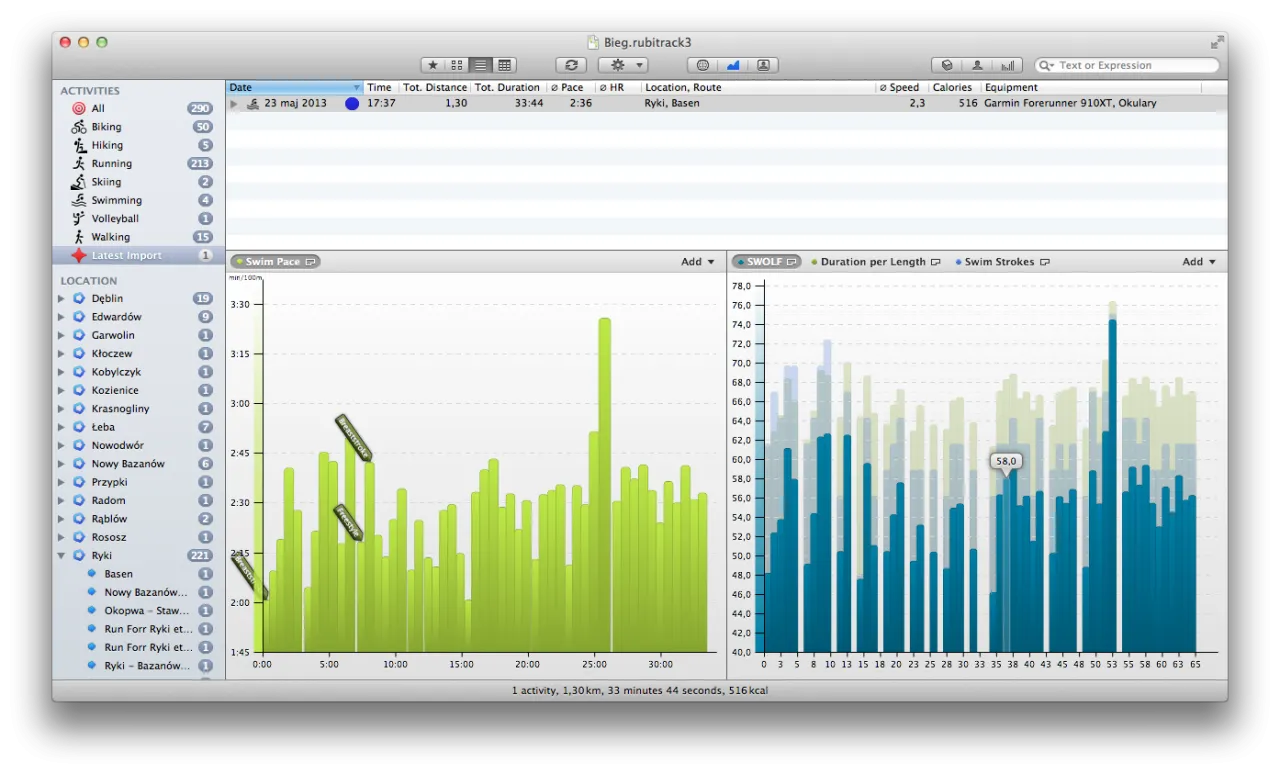
Task: Click the star favorites view button
Action: click(x=433, y=65)
